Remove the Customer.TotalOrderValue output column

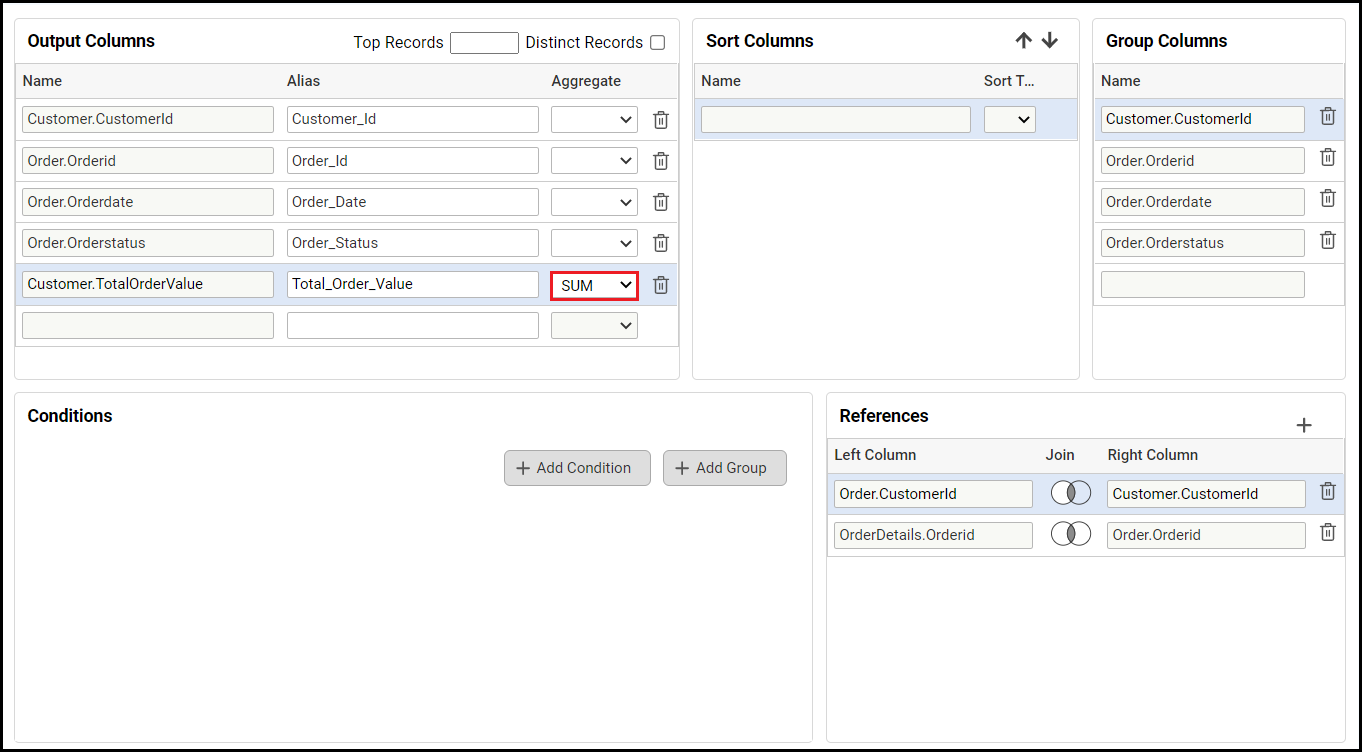pos(661,285)
